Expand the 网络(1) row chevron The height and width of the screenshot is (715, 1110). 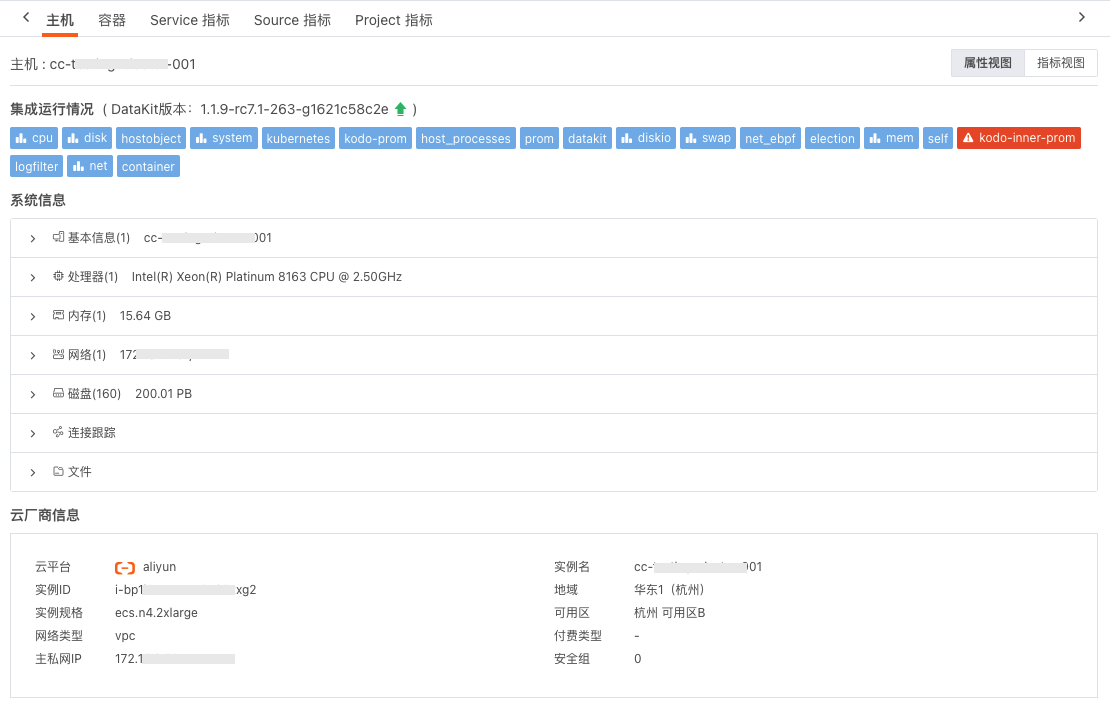coord(33,355)
